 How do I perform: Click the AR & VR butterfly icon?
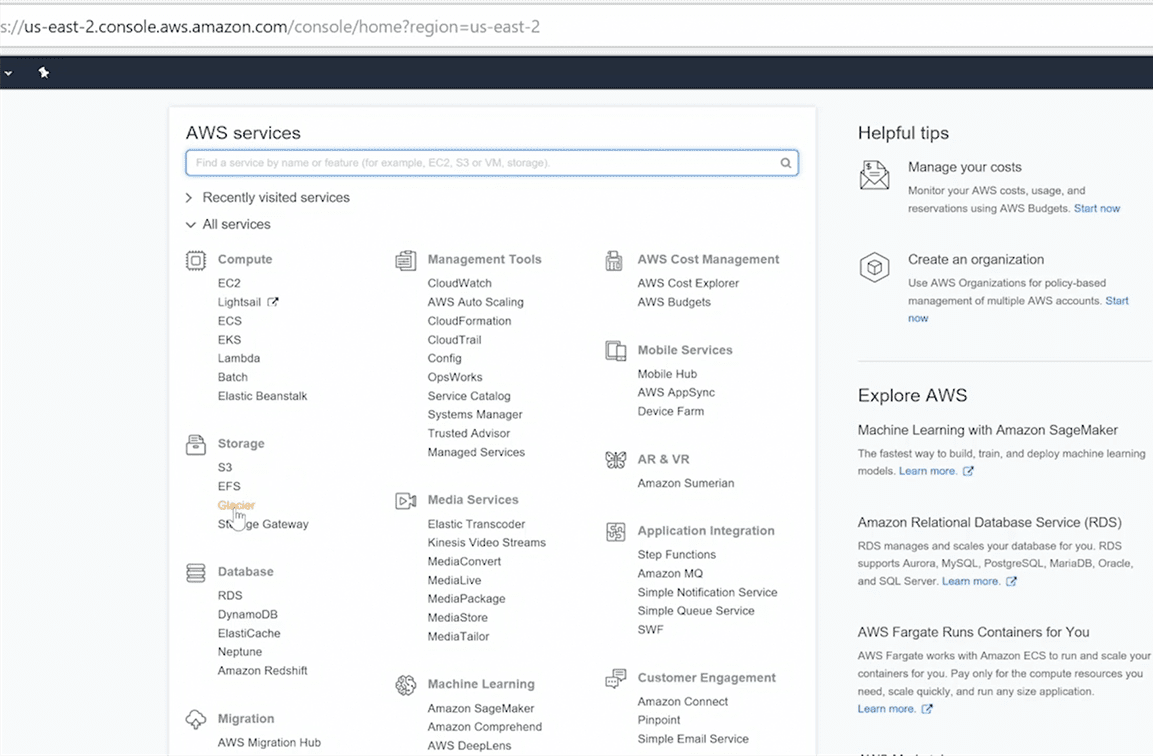coord(615,460)
